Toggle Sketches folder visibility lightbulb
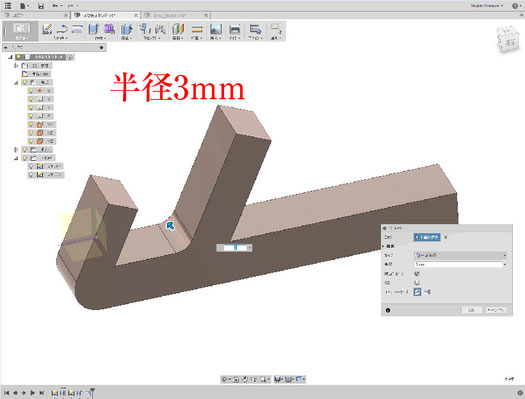Screen dimensions: 525x399 click(25, 158)
